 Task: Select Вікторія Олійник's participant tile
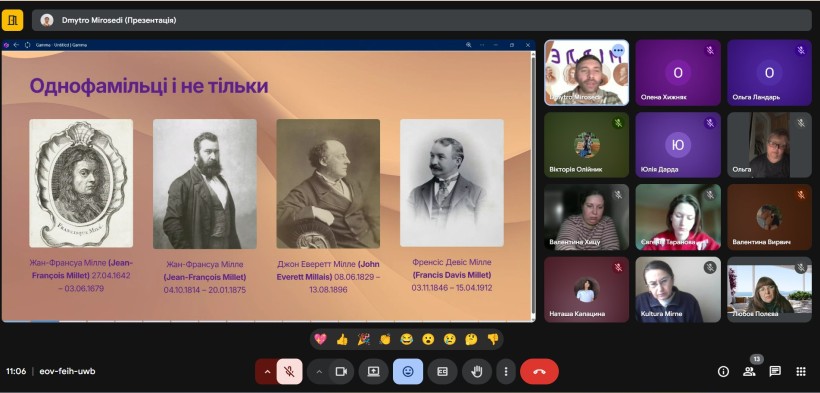point(586,145)
